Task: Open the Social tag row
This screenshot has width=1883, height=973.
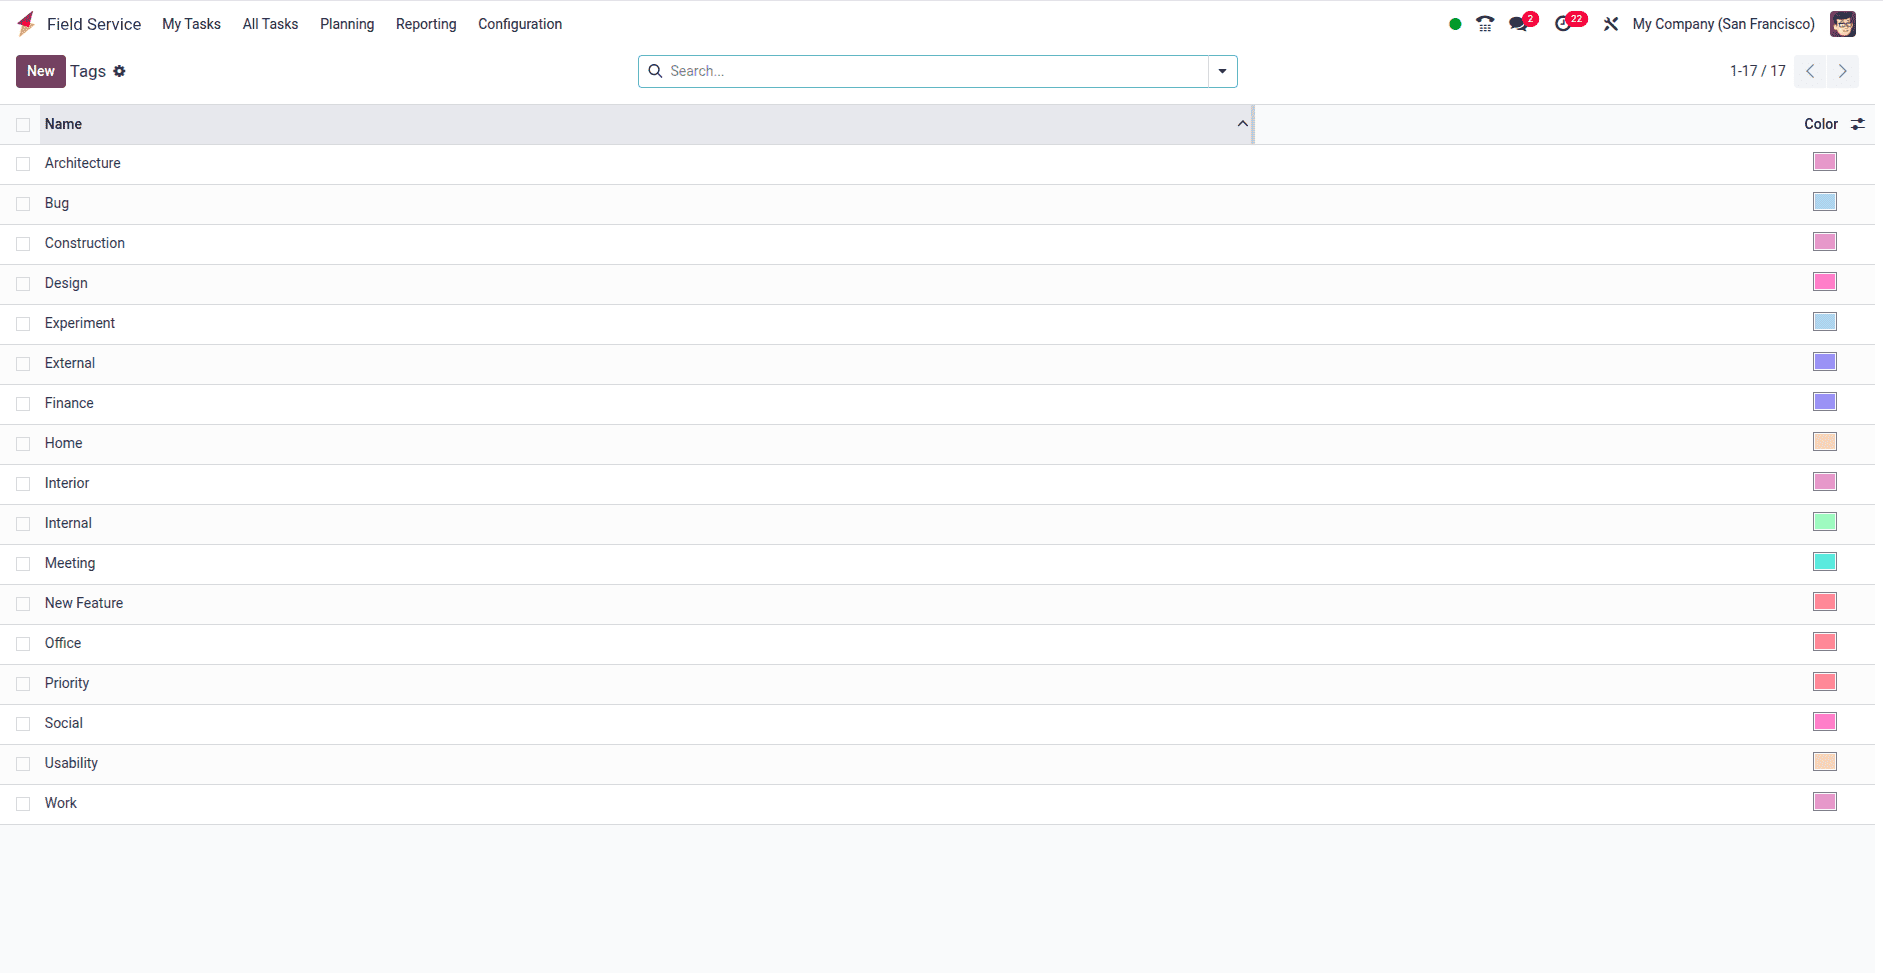Action: click(x=937, y=724)
